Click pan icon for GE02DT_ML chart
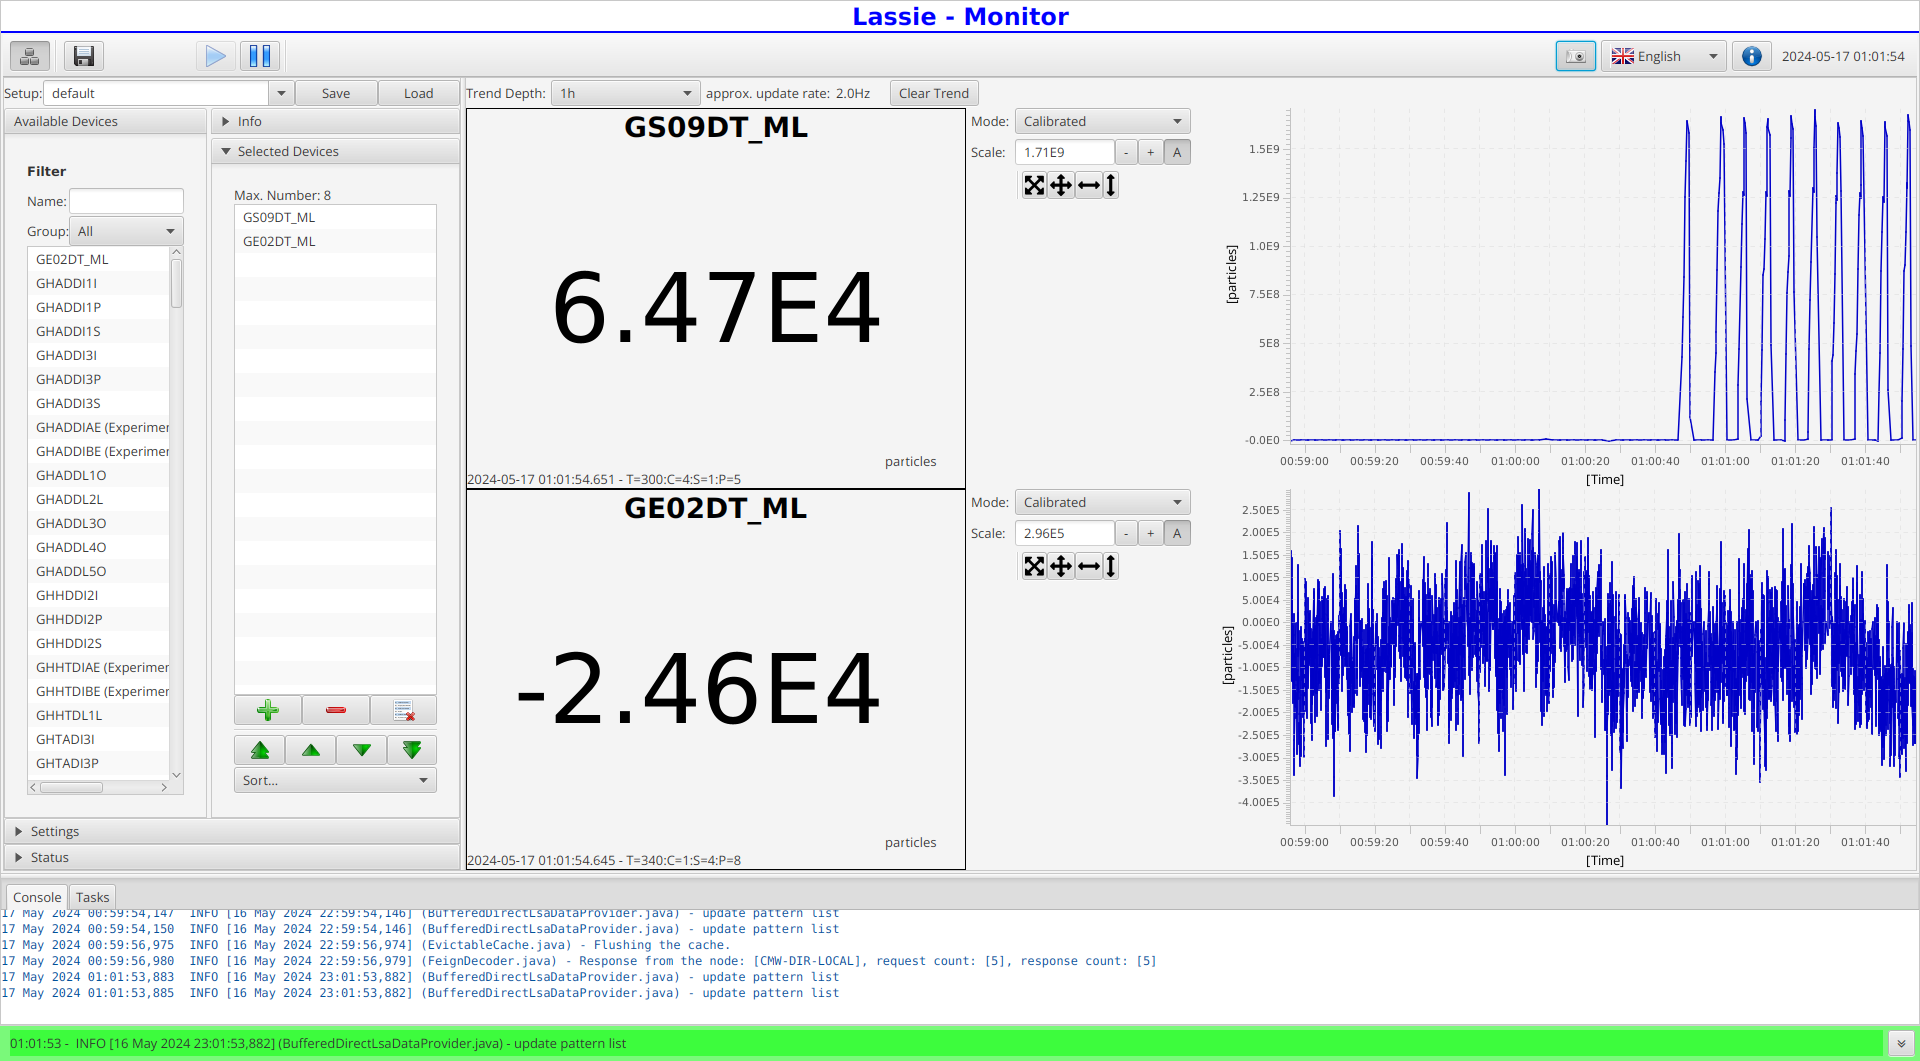 pos(1061,566)
